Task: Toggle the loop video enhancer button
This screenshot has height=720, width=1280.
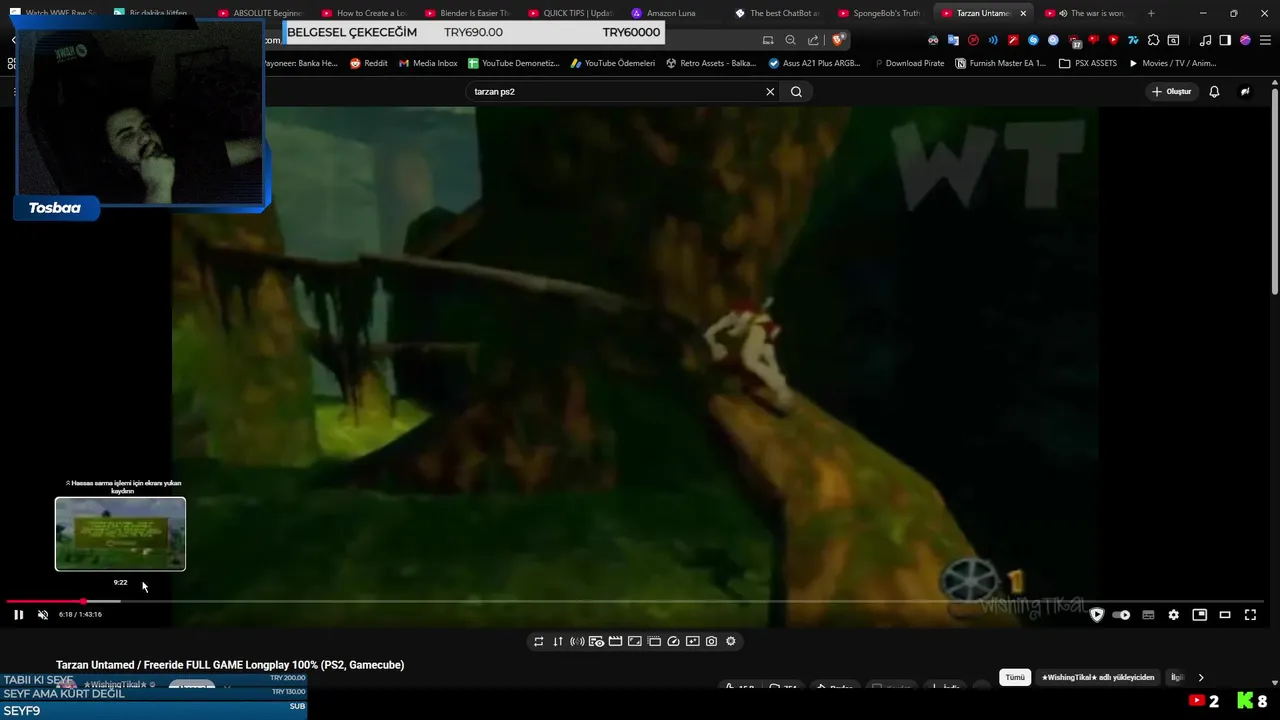Action: (x=539, y=641)
